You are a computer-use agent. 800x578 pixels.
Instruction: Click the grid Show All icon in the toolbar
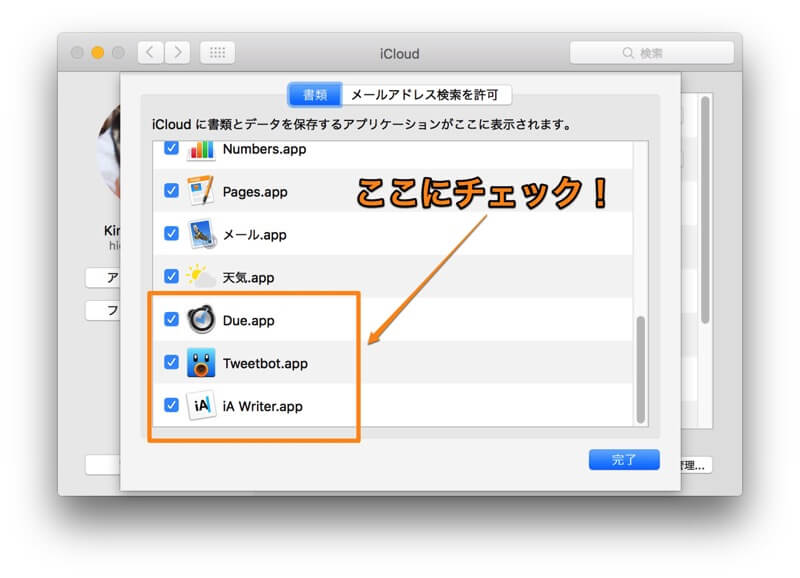pyautogui.click(x=217, y=53)
